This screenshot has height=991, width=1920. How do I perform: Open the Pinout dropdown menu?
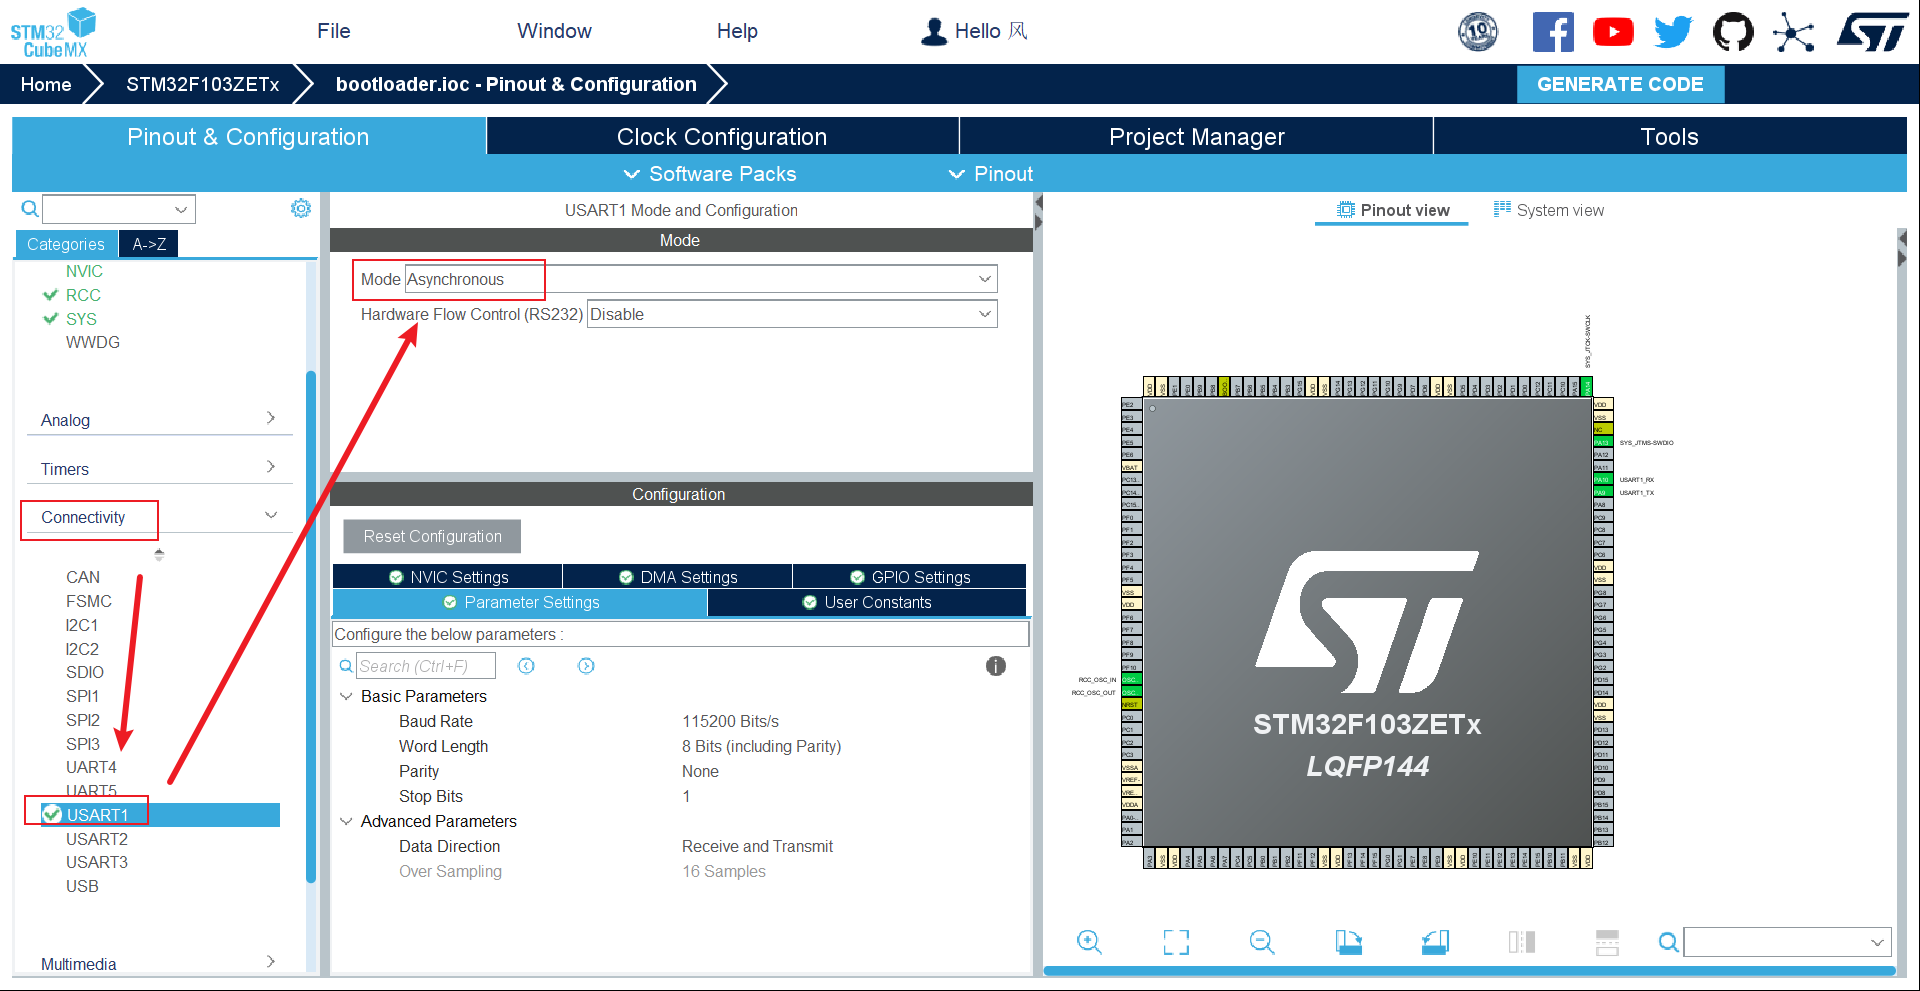tap(990, 174)
